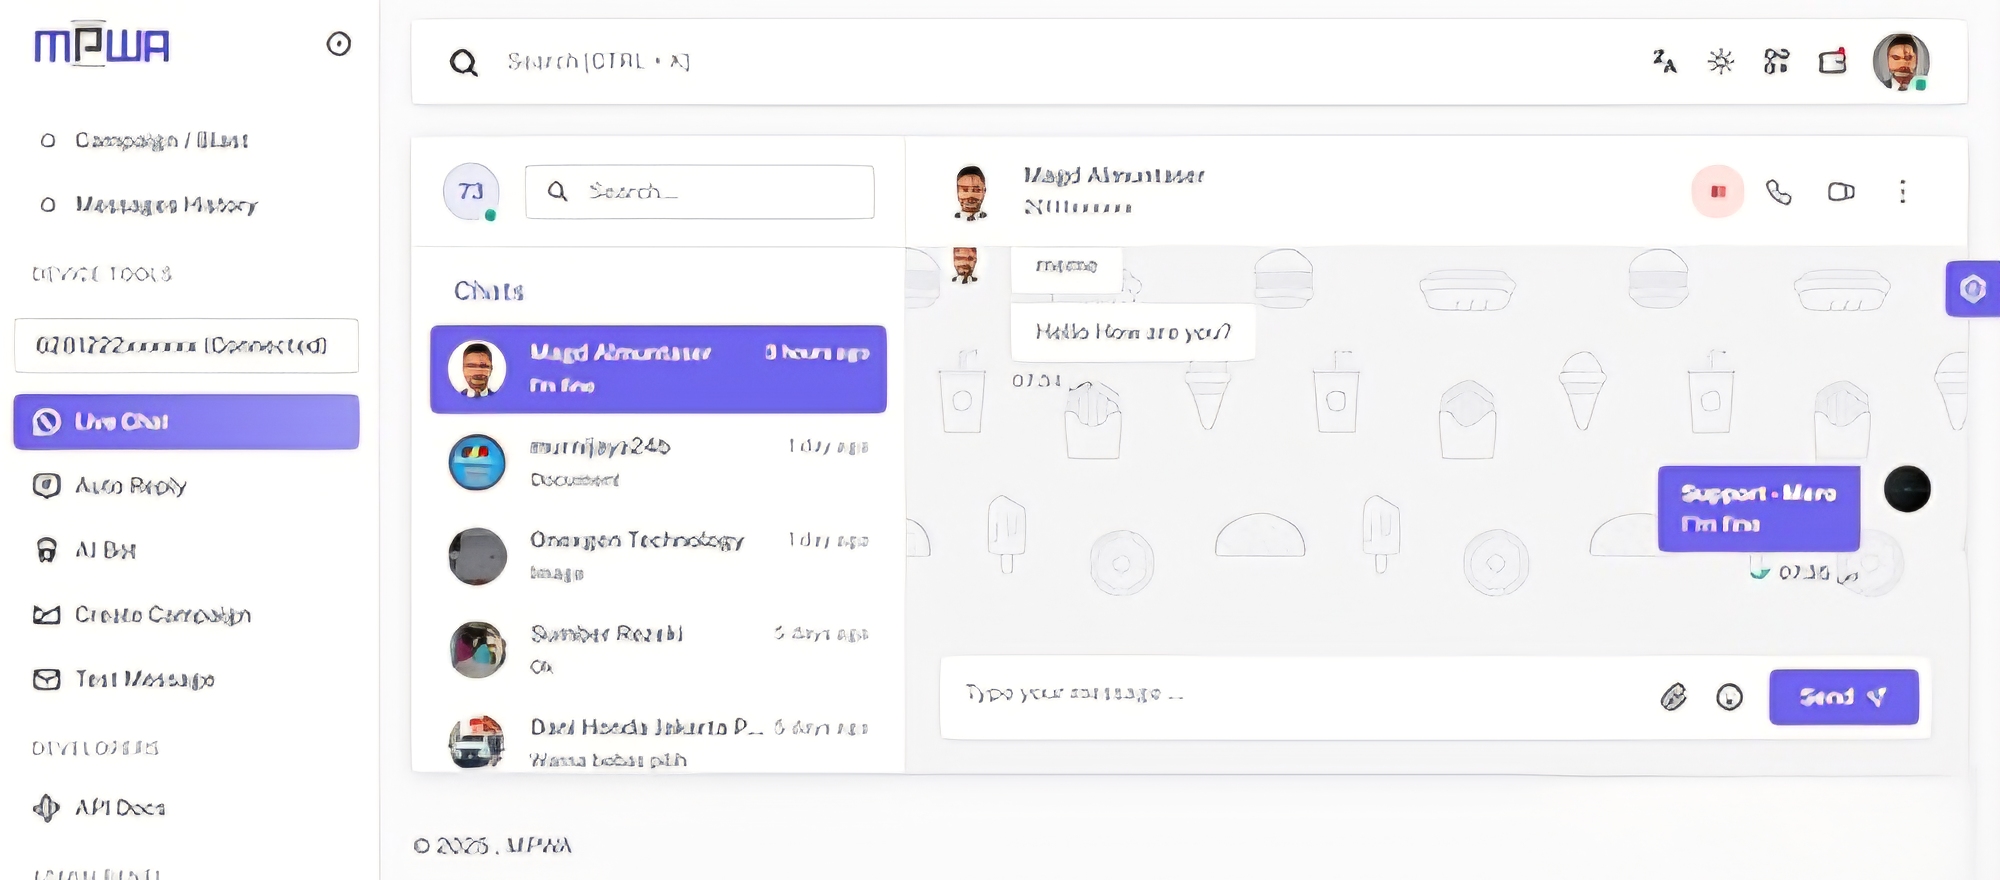Select the Magd Almuntaser chat row
The image size is (2000, 880).
[x=658, y=369]
